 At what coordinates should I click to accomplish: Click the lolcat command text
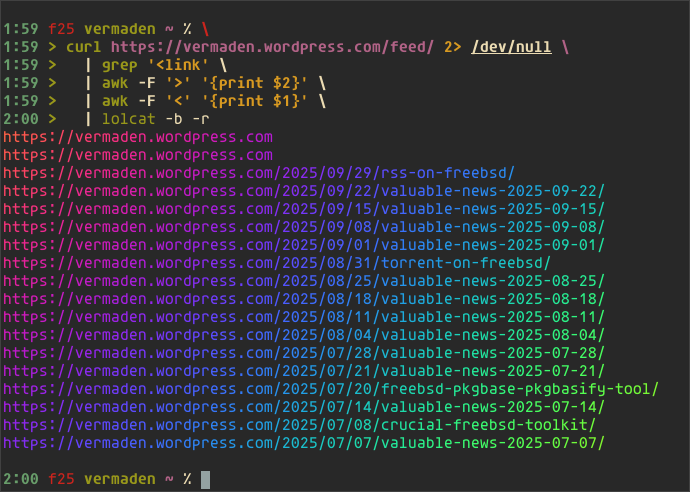click(130, 118)
